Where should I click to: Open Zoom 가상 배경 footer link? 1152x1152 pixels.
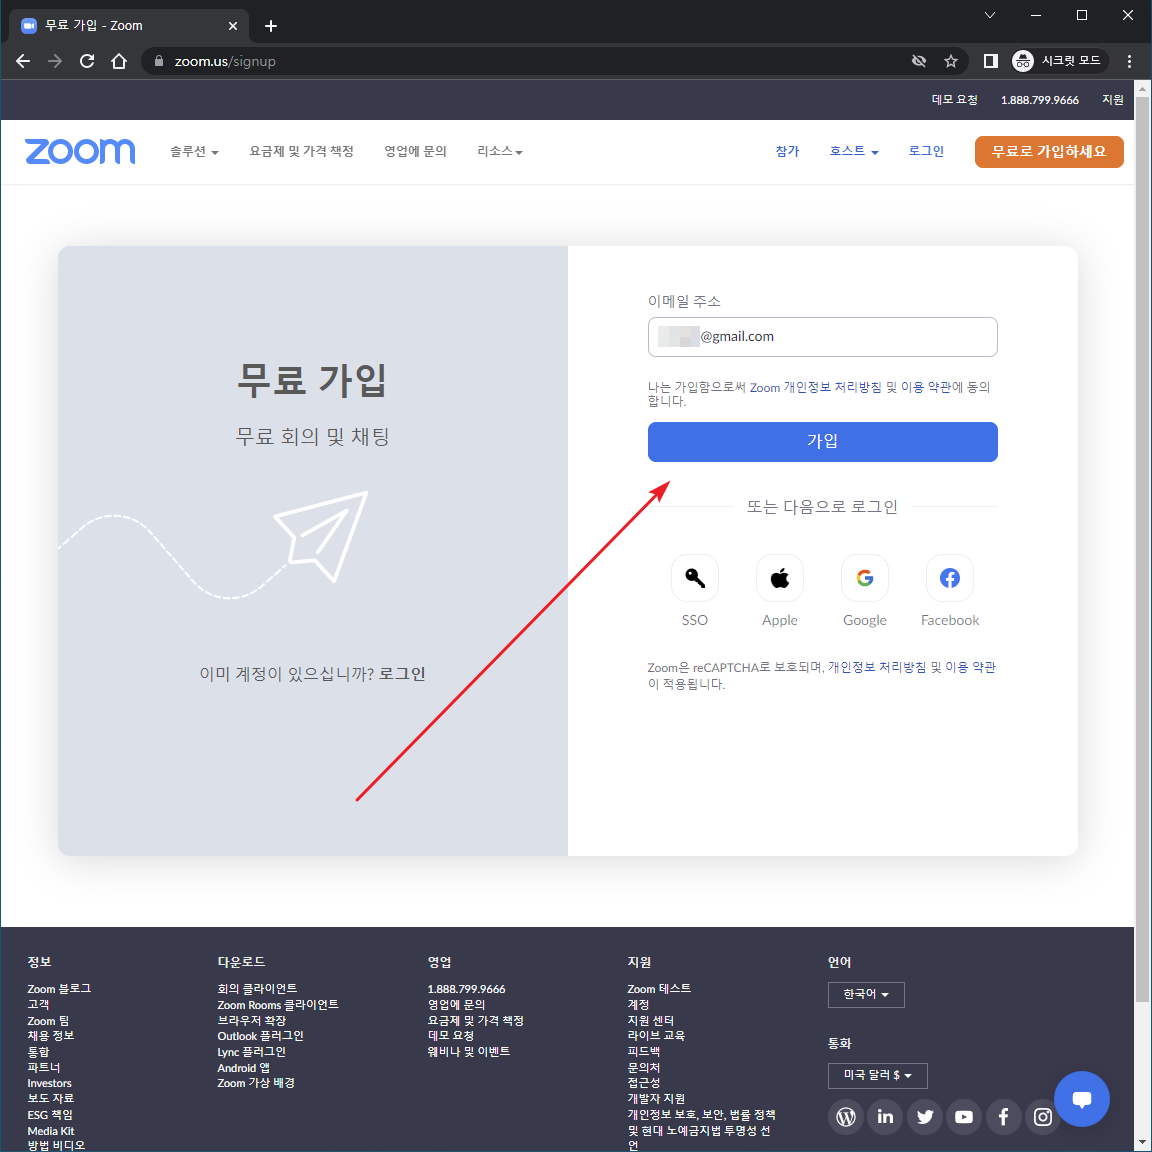point(256,1083)
